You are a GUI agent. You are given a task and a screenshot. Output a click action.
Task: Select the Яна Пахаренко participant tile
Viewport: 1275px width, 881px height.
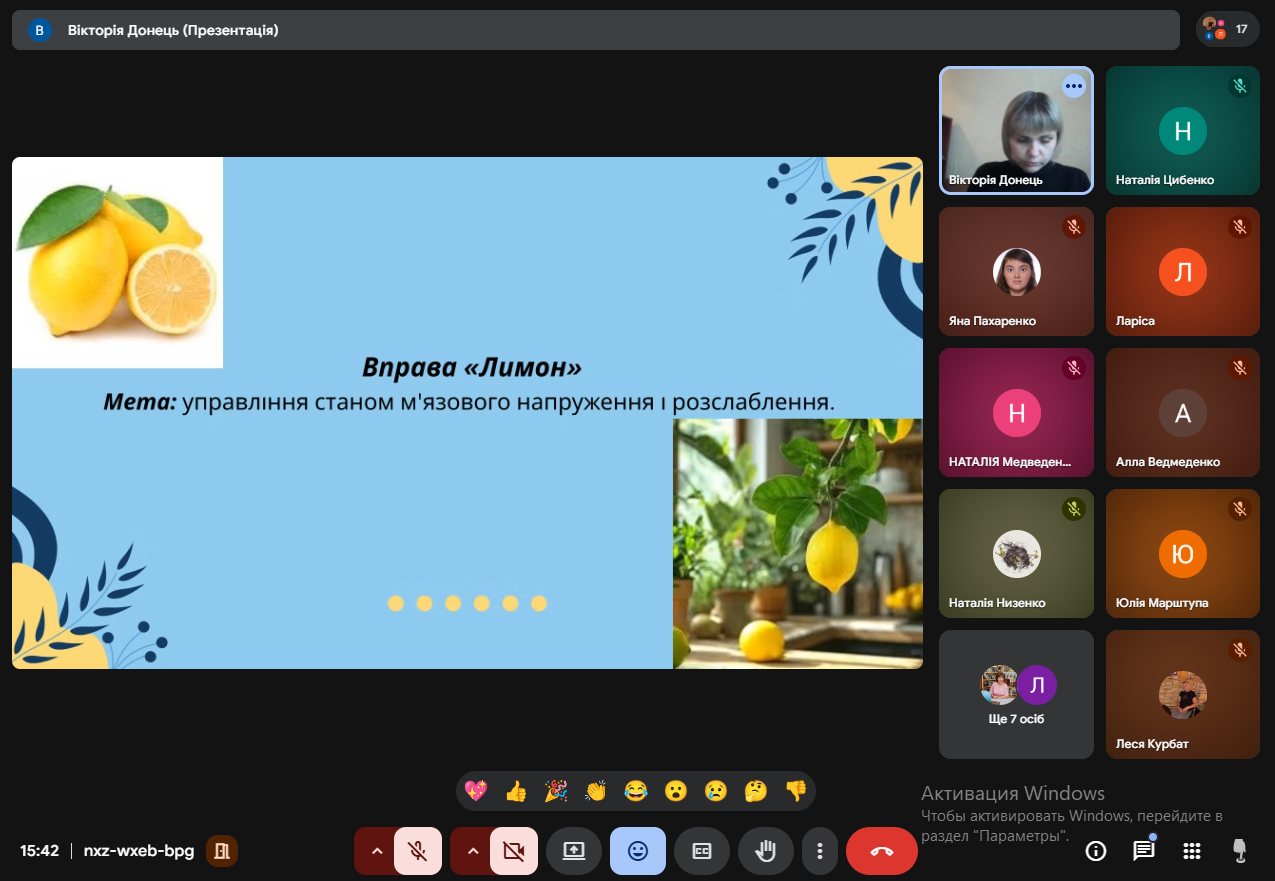[1016, 271]
